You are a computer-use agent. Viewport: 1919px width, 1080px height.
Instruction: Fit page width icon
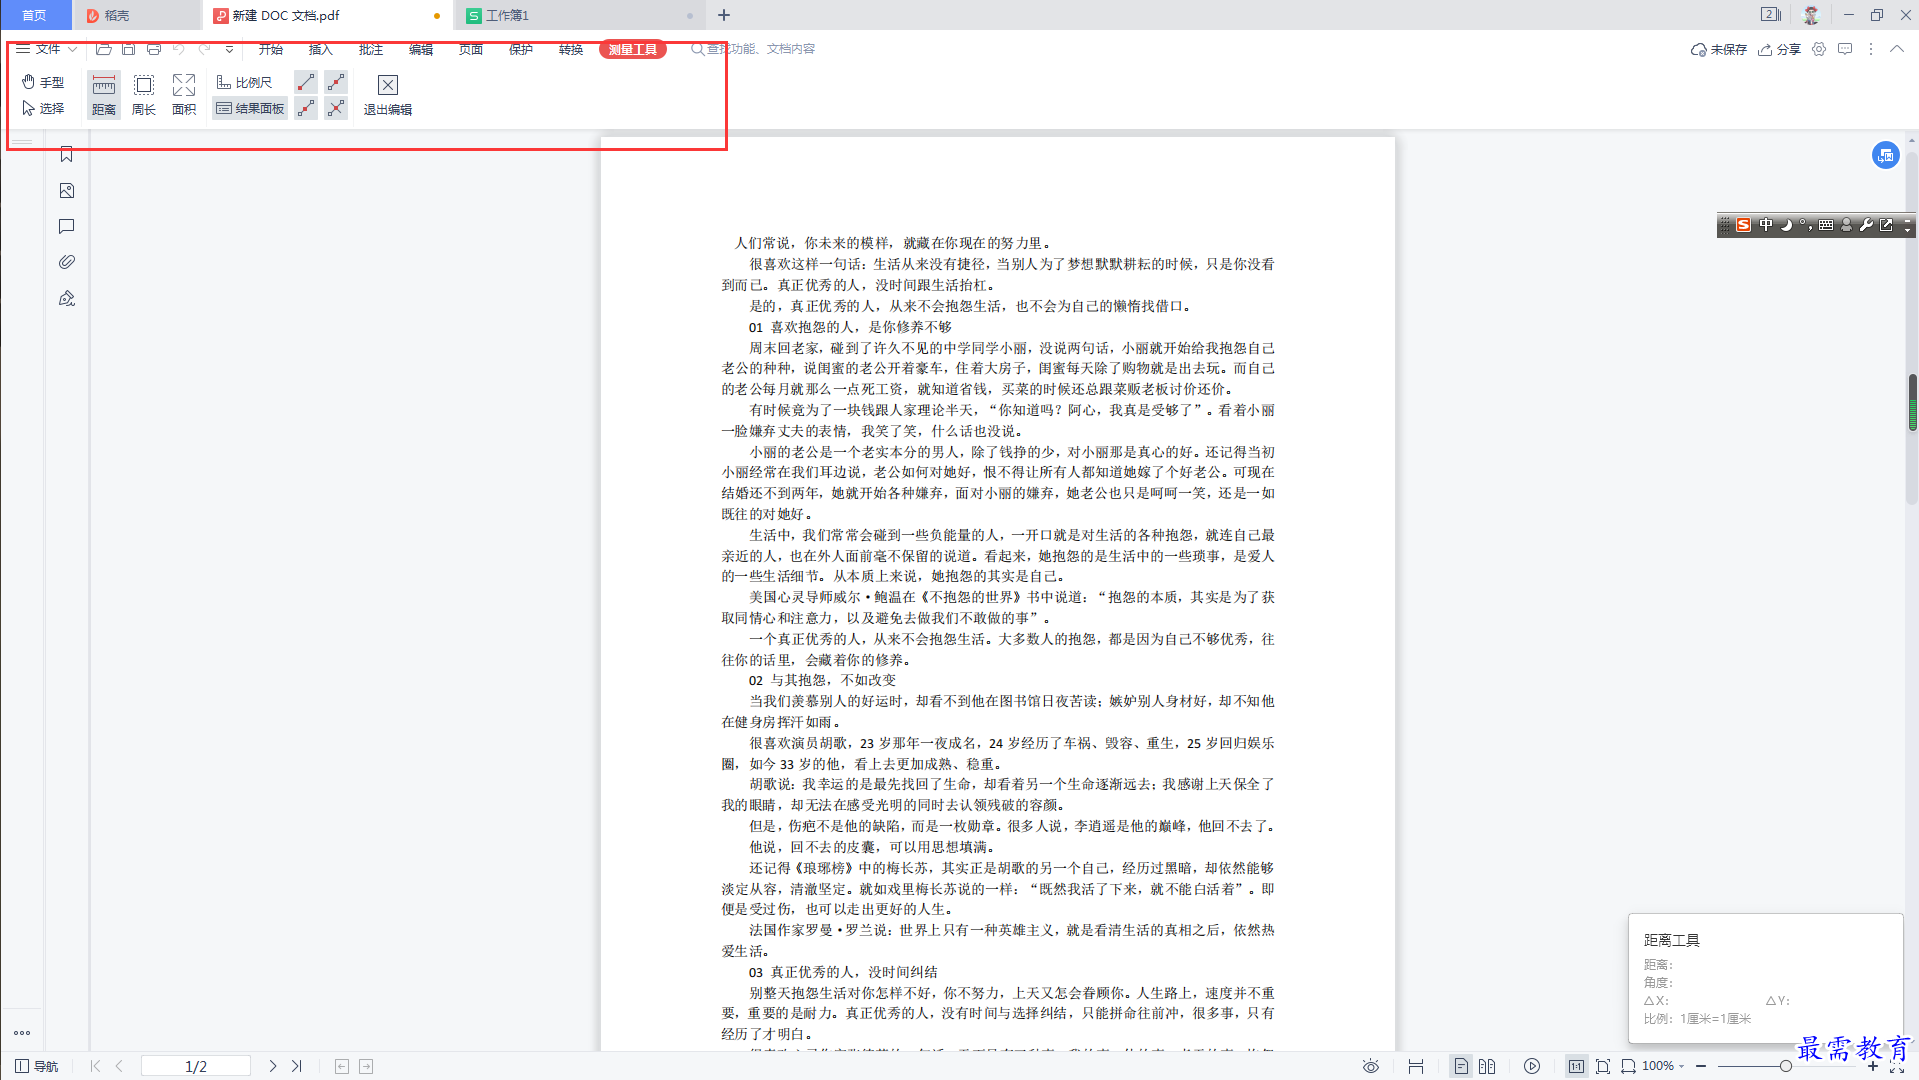[x=1629, y=1066]
